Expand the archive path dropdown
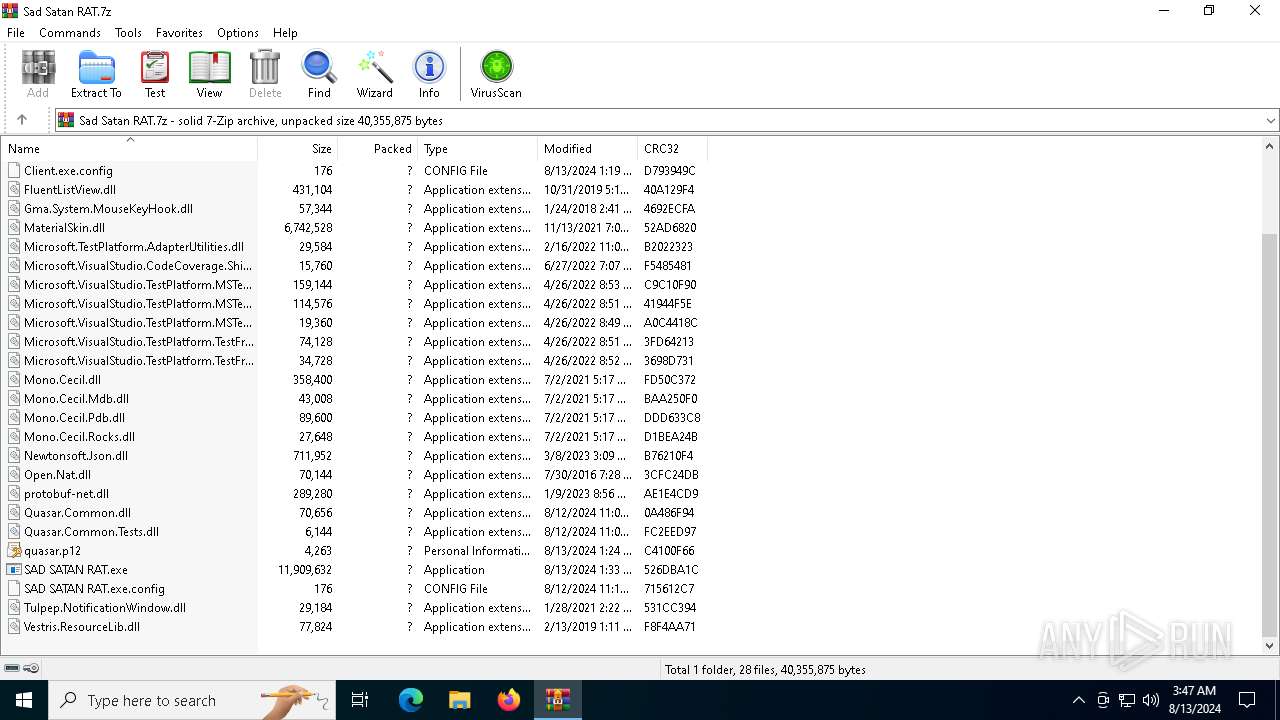Image resolution: width=1280 pixels, height=720 pixels. click(x=1271, y=120)
